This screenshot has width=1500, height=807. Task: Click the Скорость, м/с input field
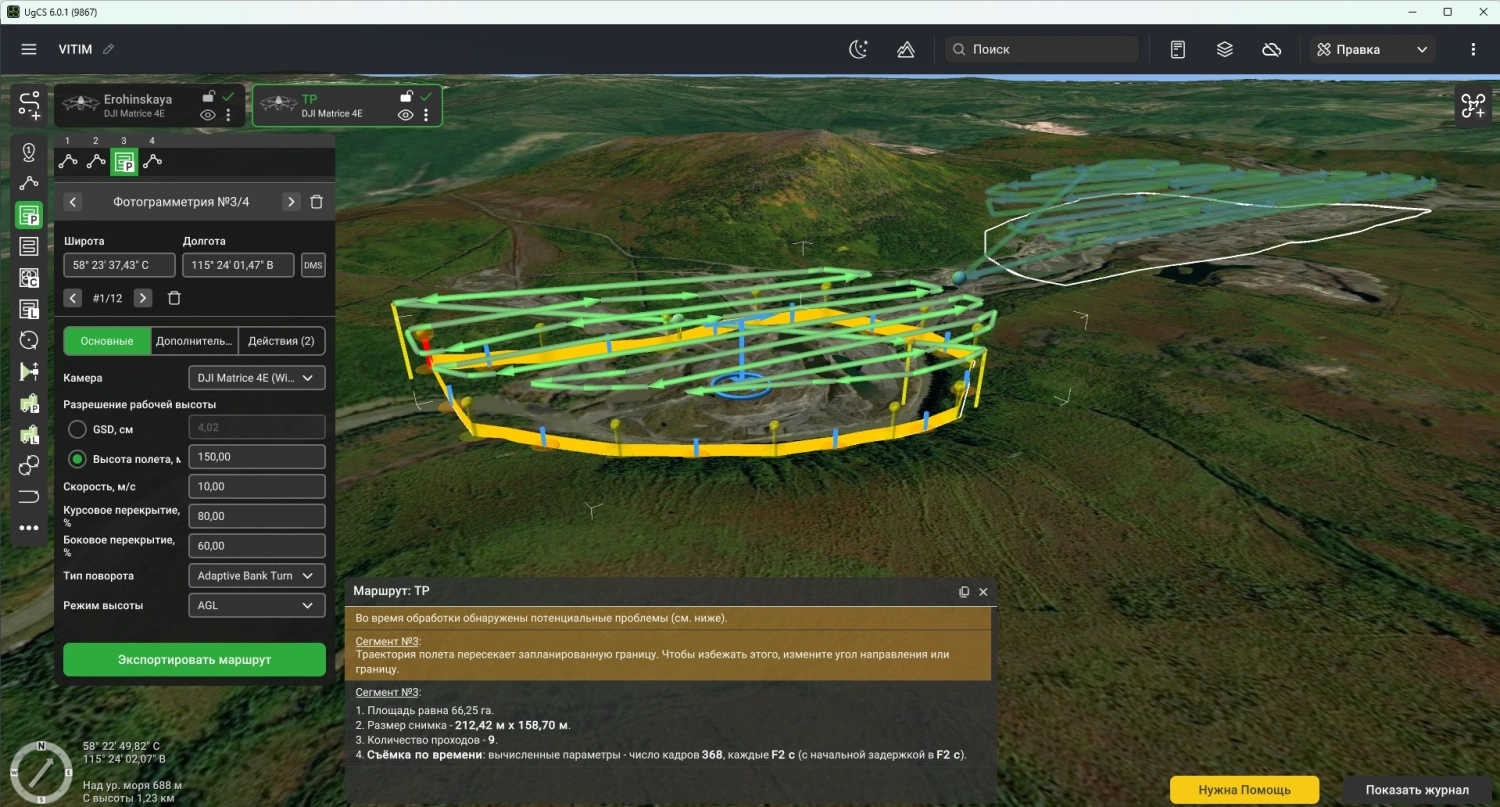click(257, 487)
